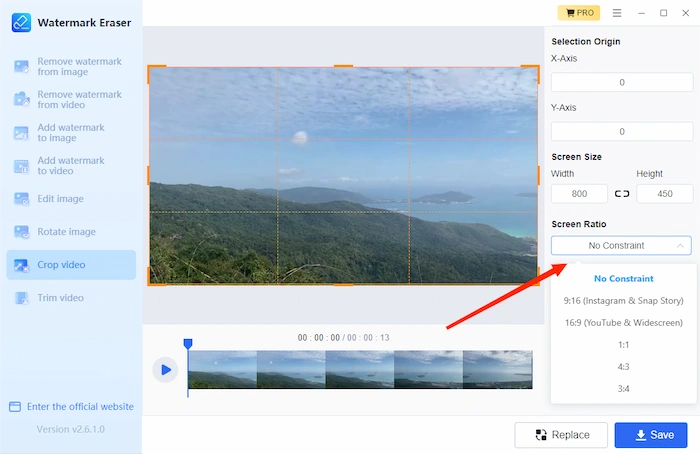Click the Add watermark to image icon
The image size is (700, 454).
click(x=21, y=133)
